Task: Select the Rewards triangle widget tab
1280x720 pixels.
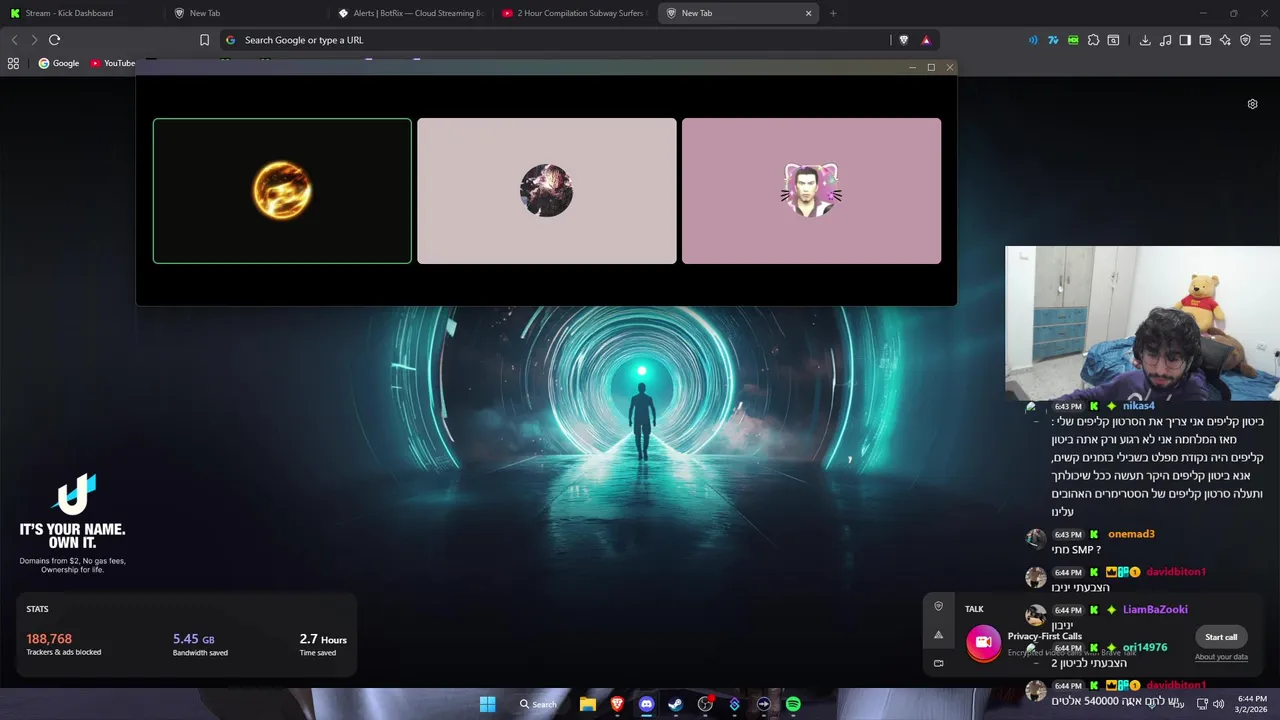Action: [938, 635]
